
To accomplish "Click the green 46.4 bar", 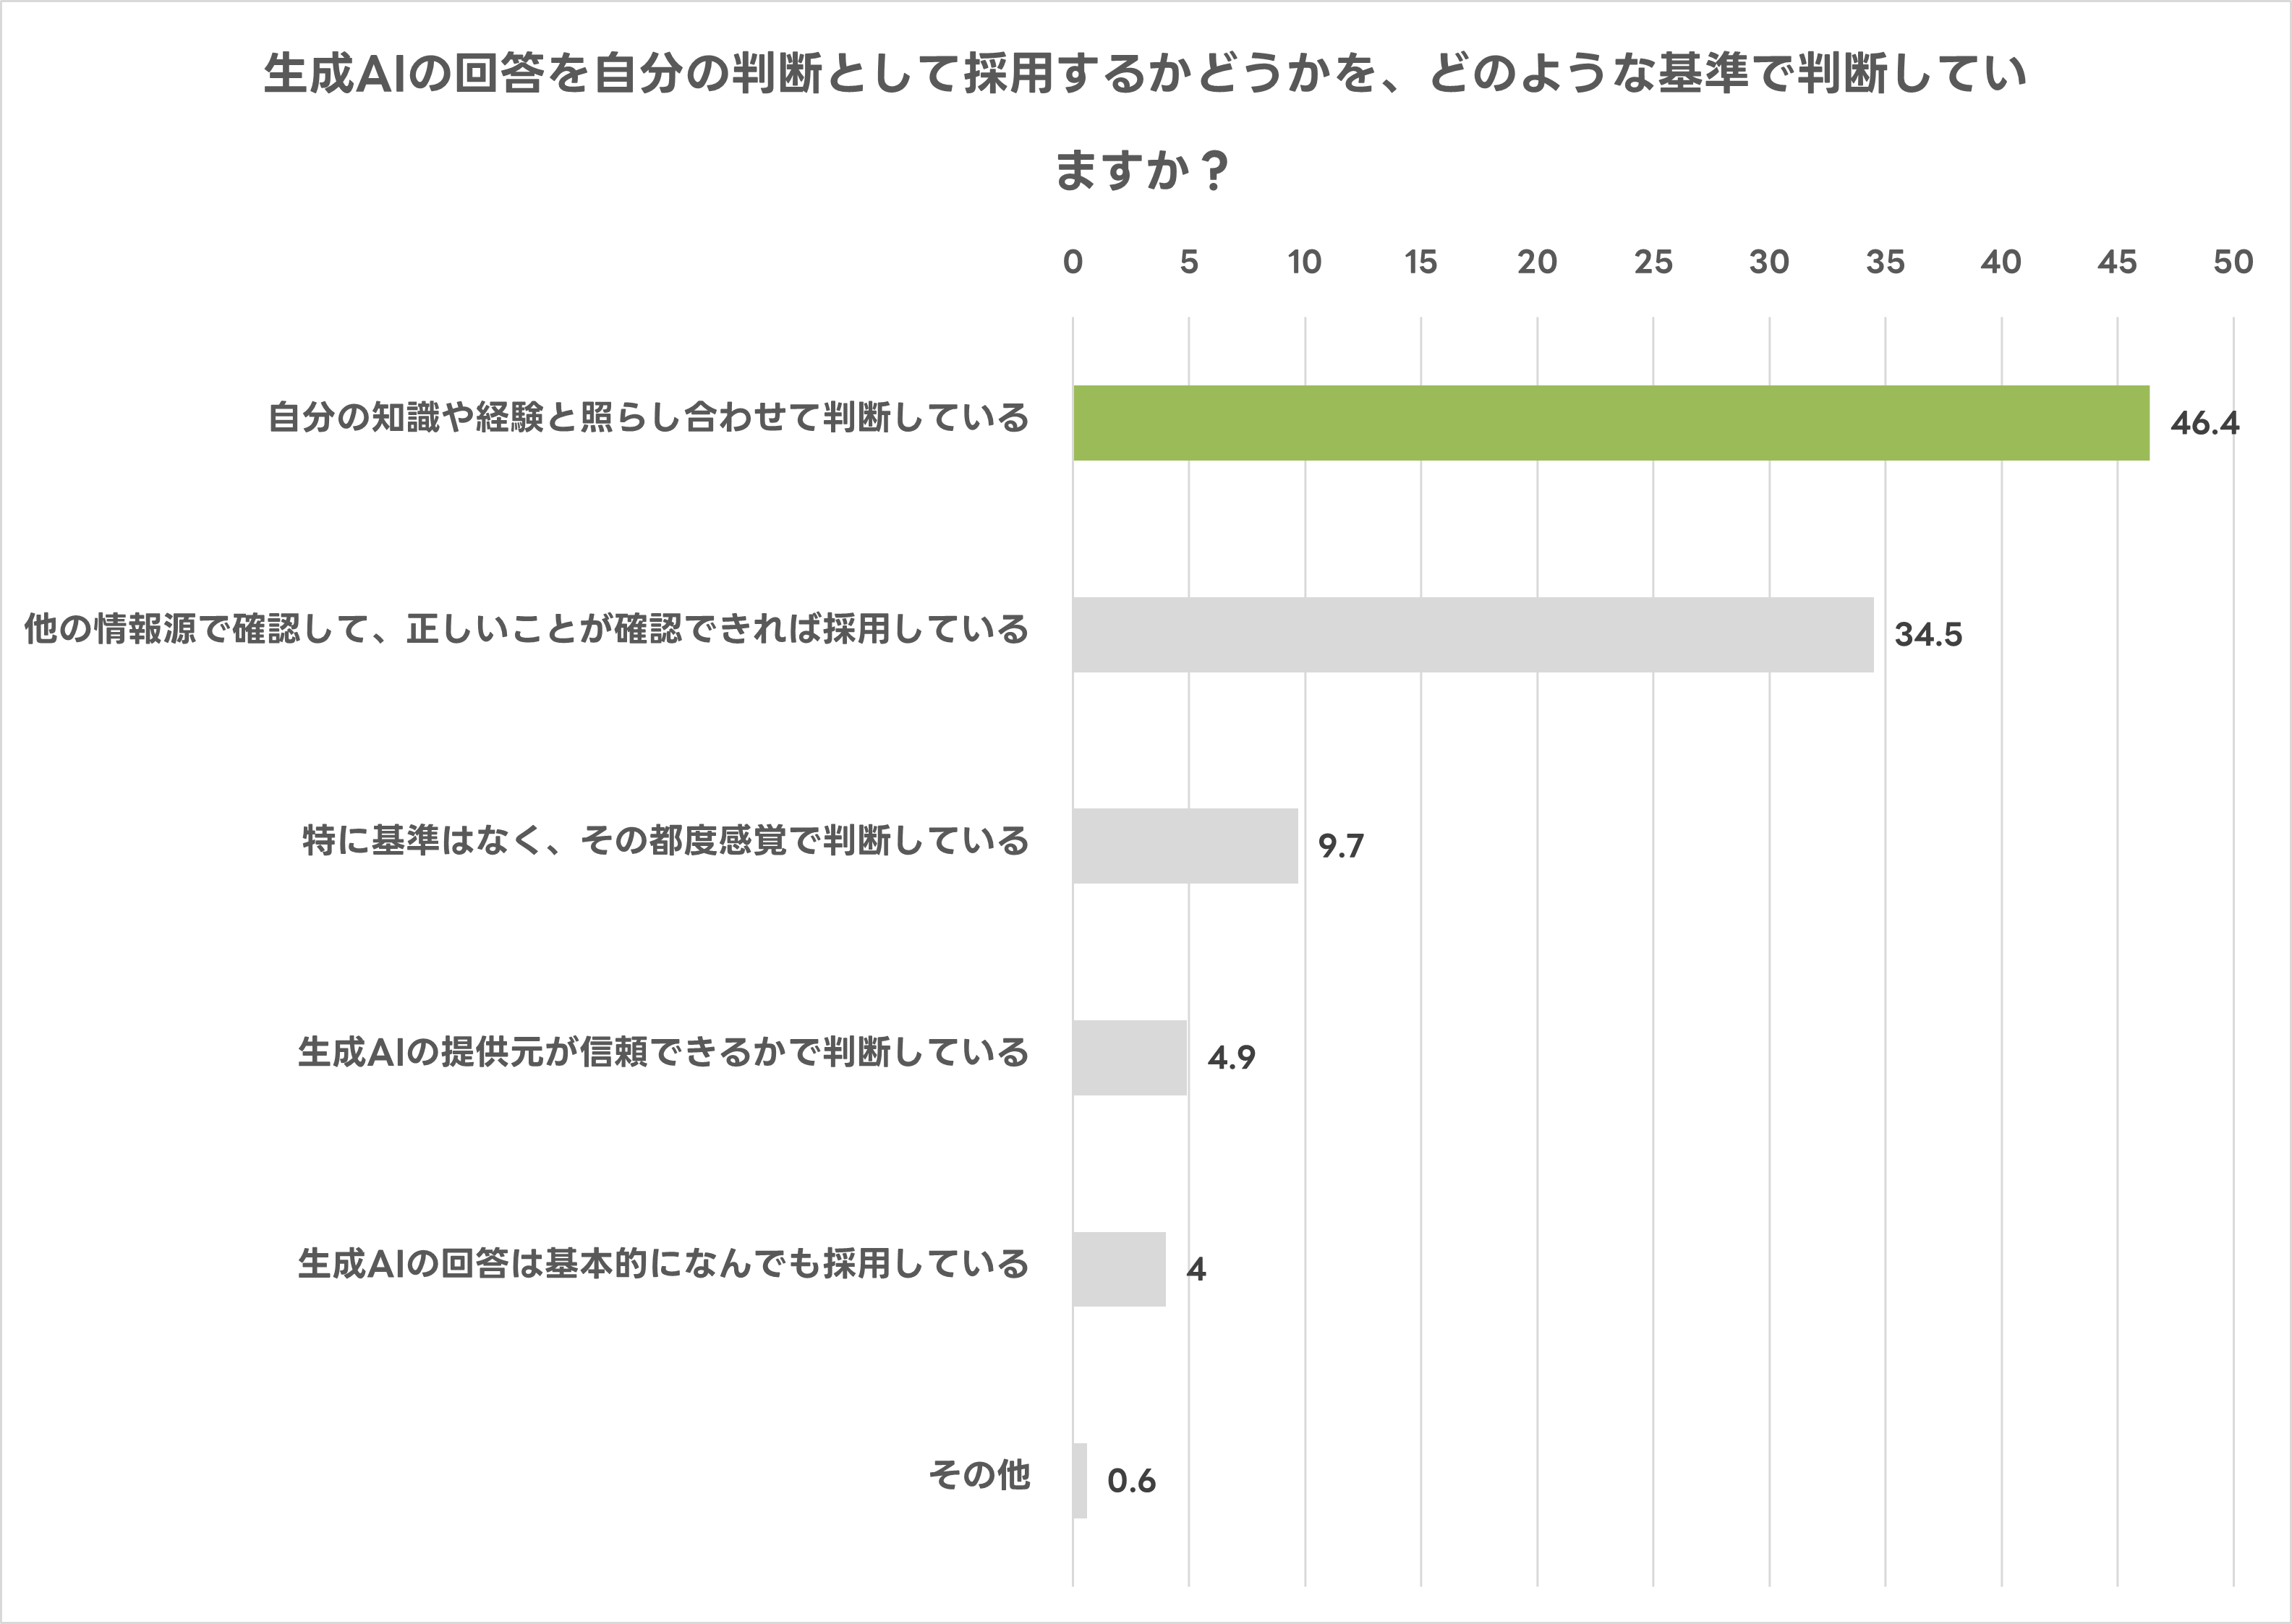I will [1610, 423].
